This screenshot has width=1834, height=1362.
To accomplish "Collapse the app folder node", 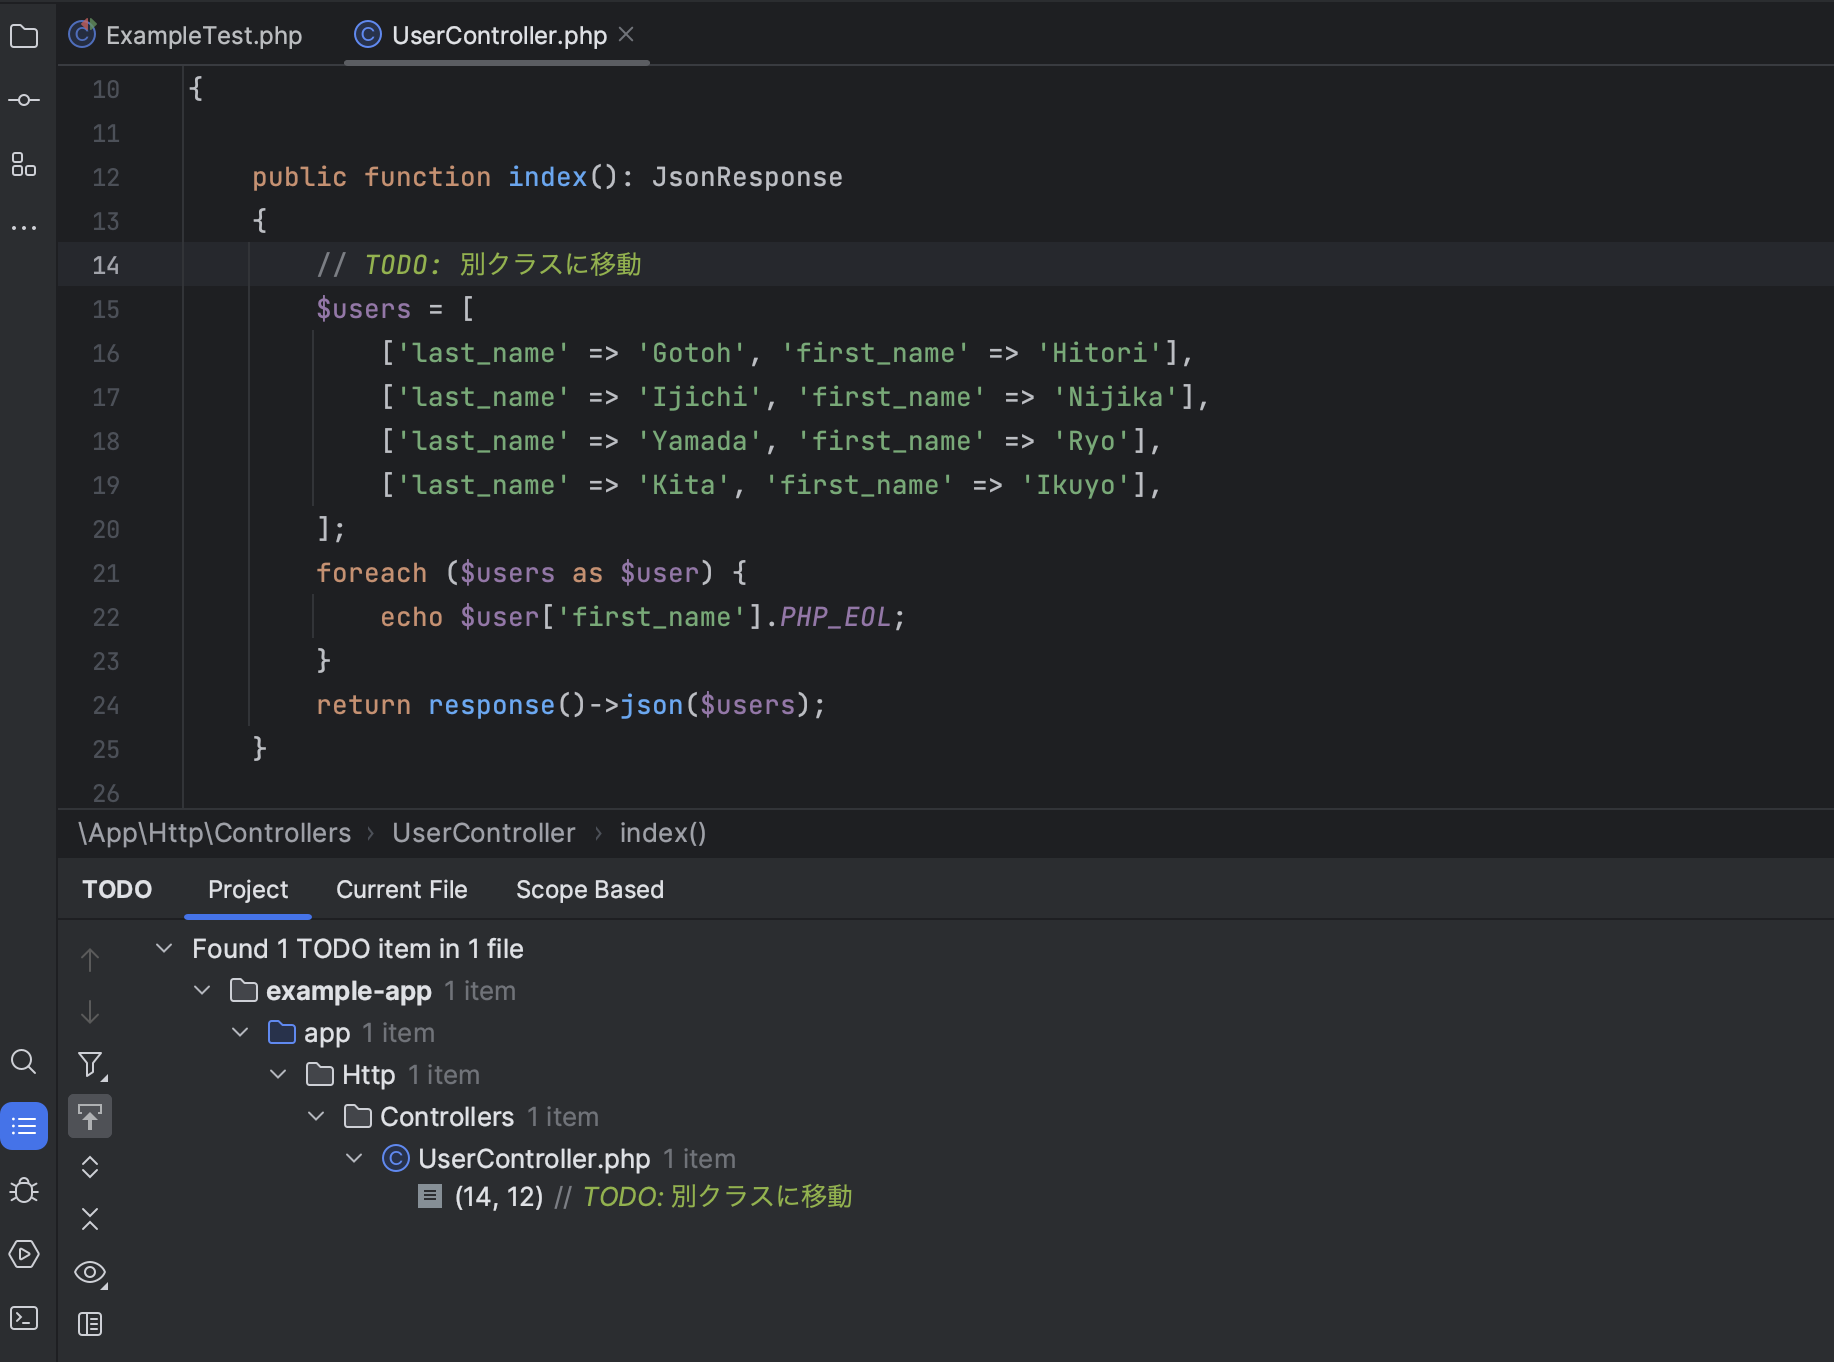I will pos(240,1032).
